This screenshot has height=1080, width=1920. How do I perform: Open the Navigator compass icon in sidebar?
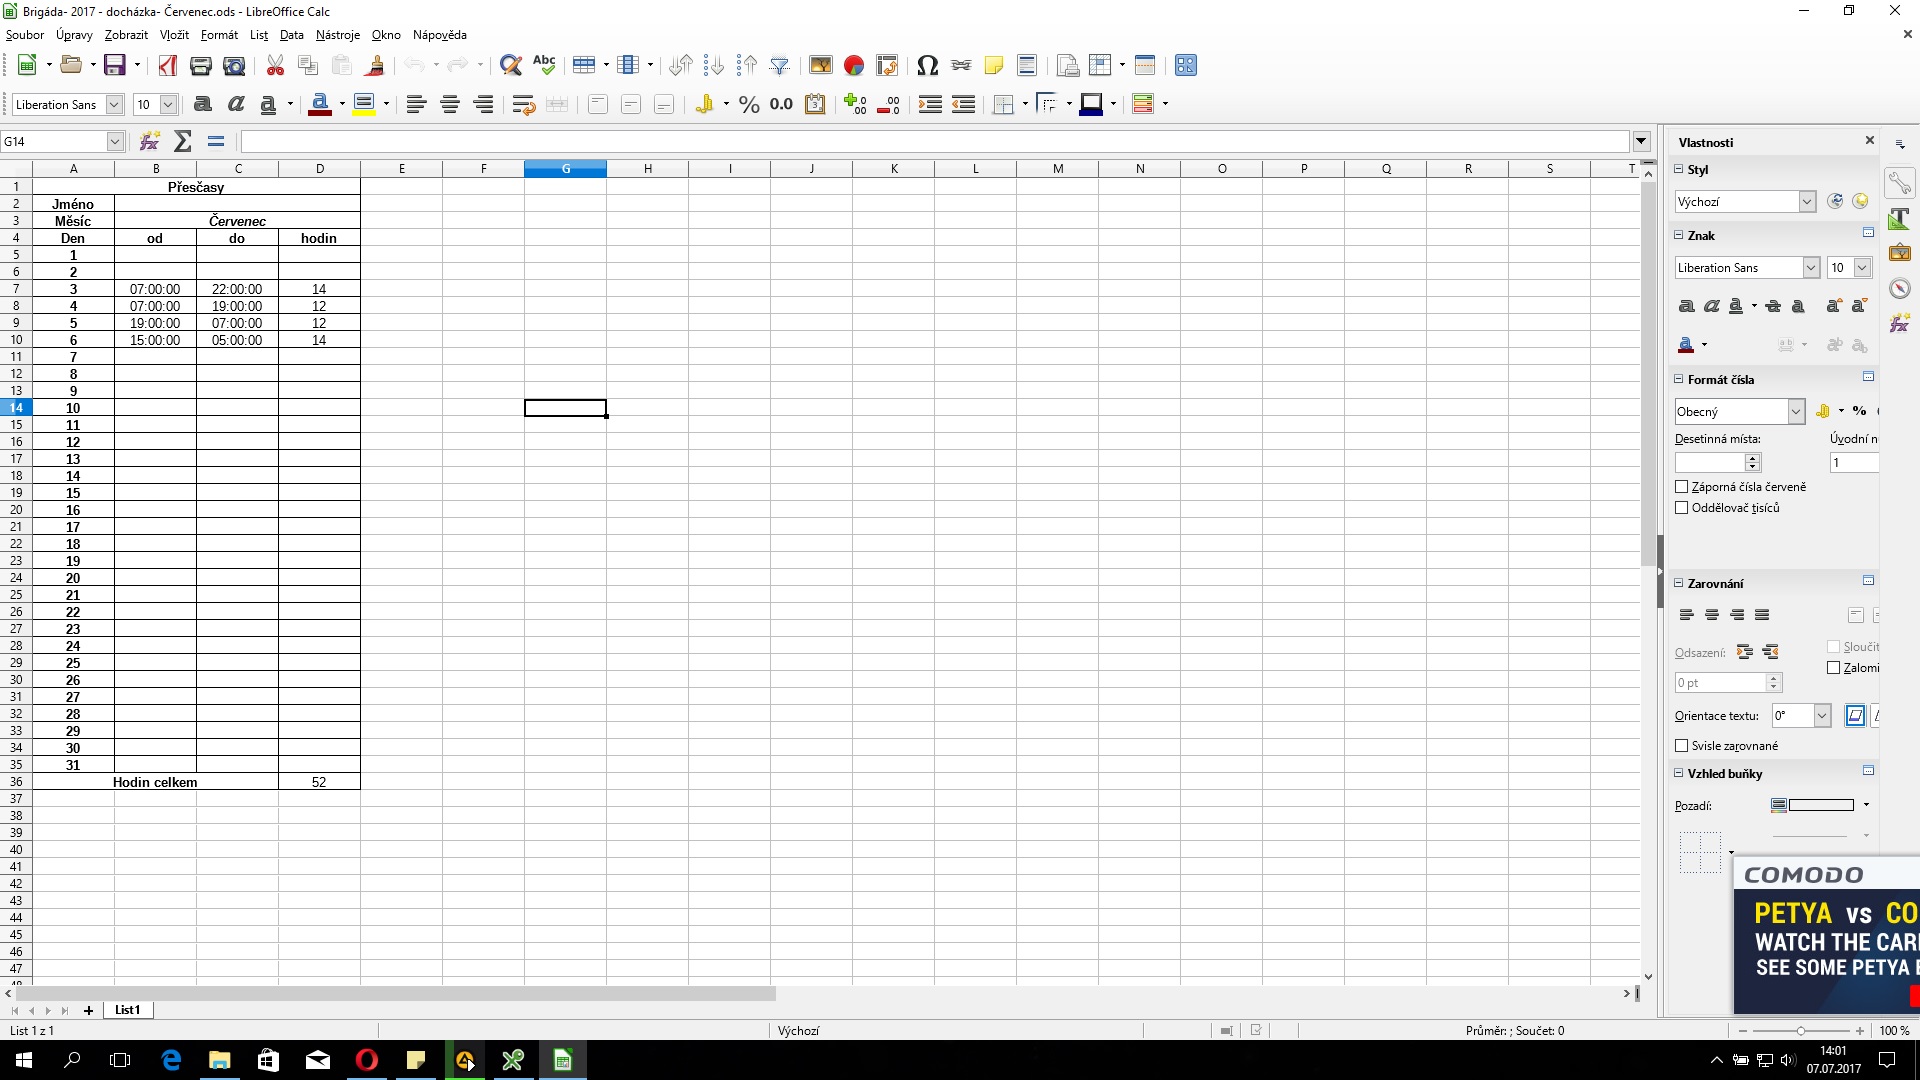coord(1900,289)
